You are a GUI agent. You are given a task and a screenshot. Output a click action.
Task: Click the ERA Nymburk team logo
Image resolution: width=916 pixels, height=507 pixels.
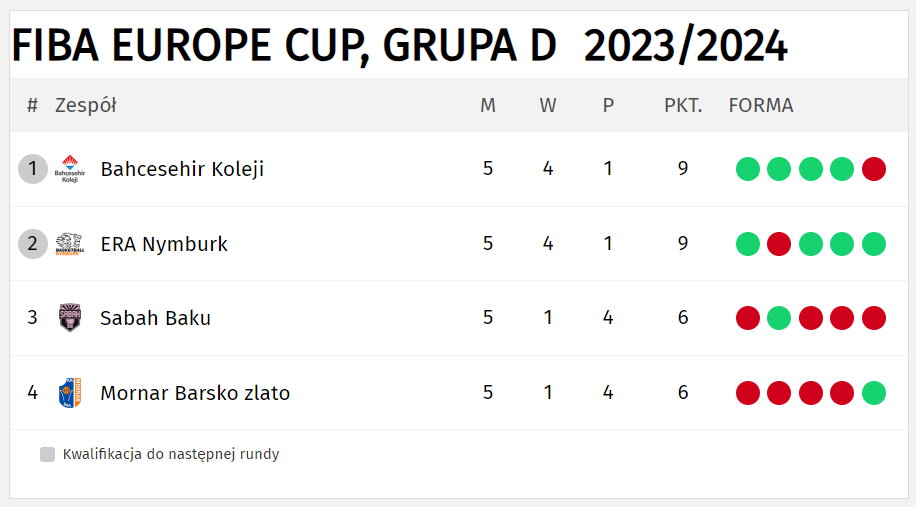point(70,244)
